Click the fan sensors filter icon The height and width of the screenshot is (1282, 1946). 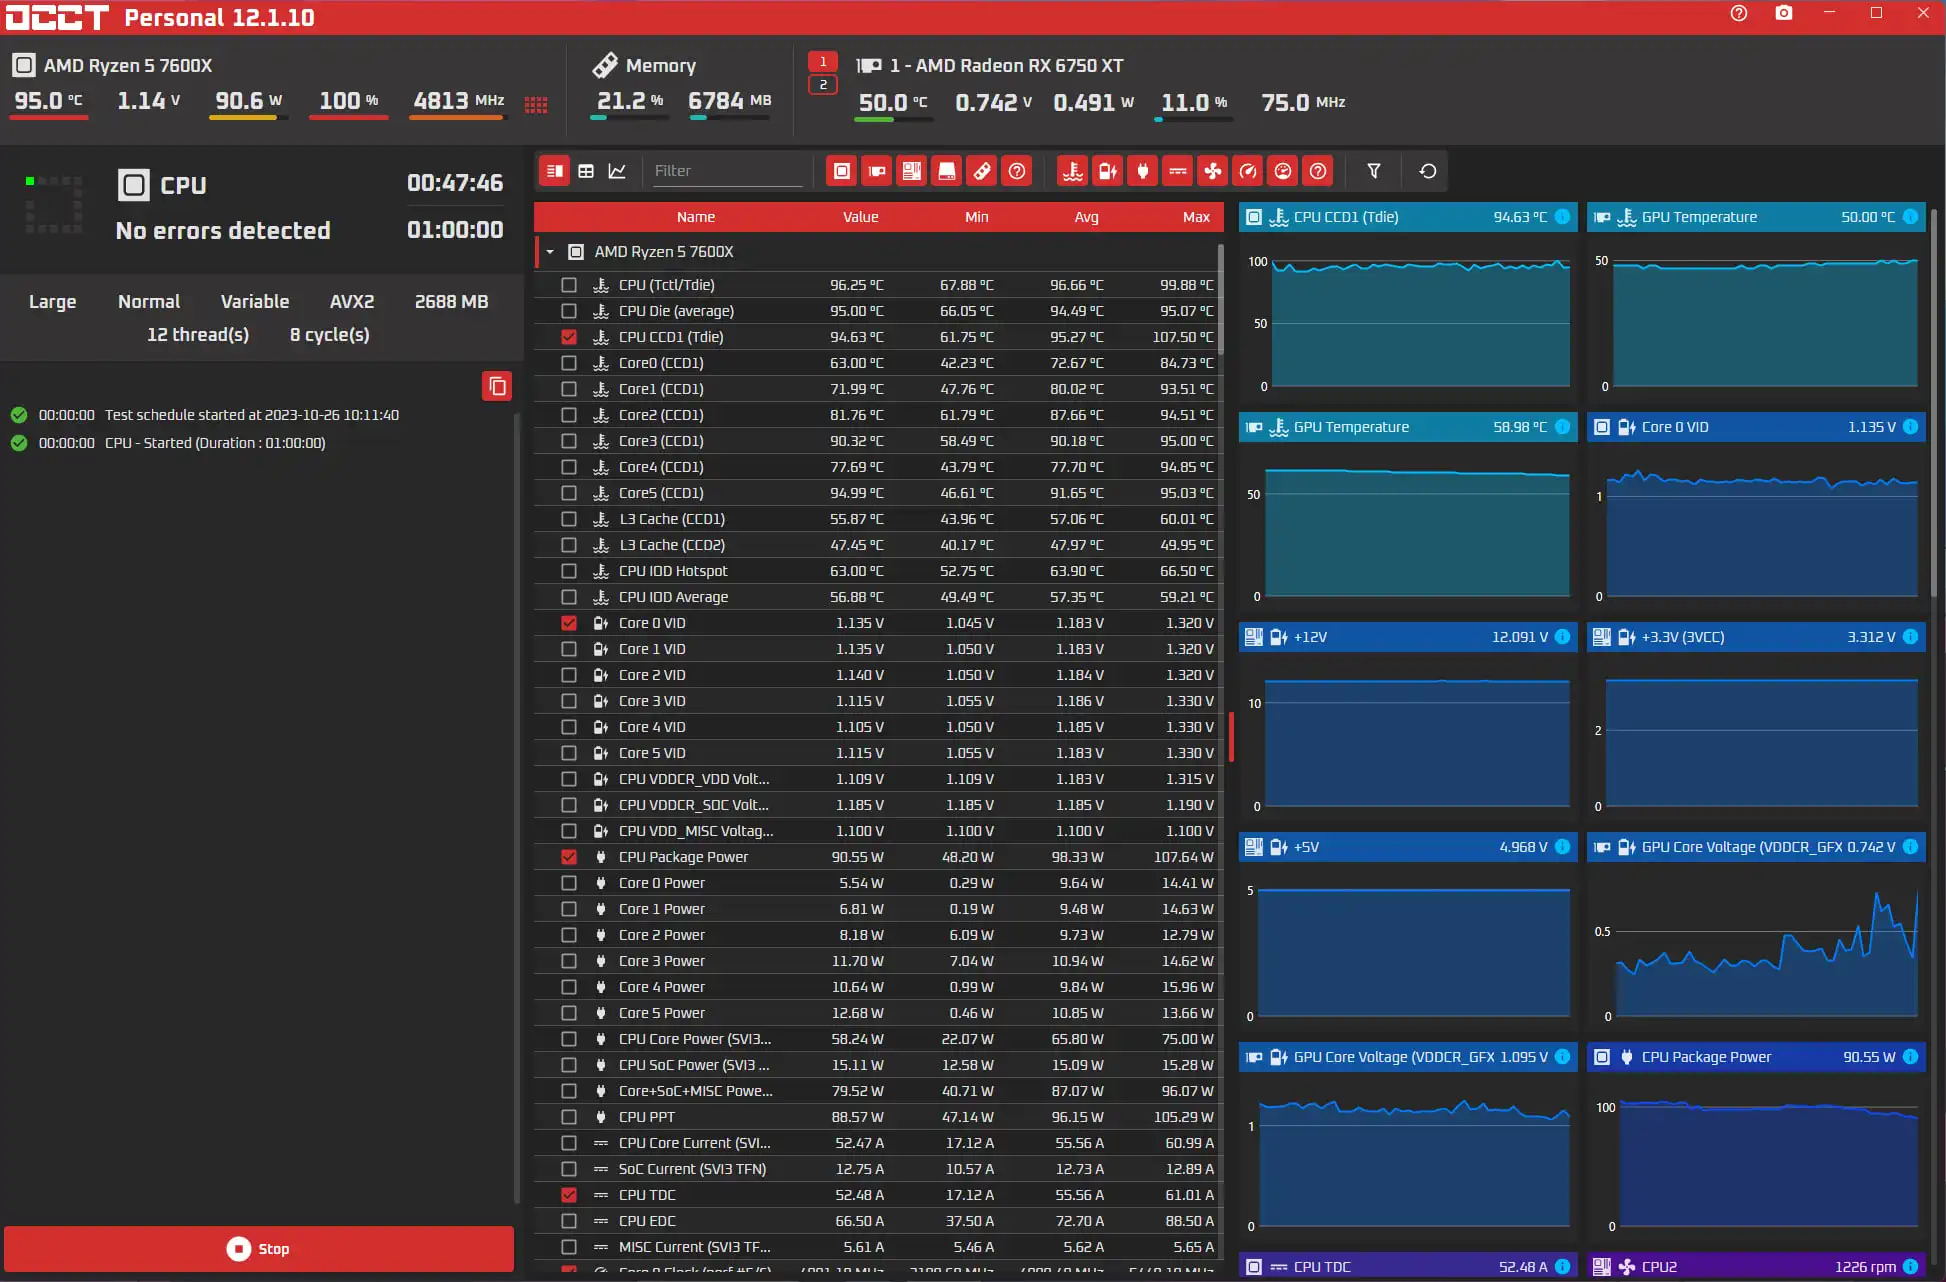[x=1213, y=171]
